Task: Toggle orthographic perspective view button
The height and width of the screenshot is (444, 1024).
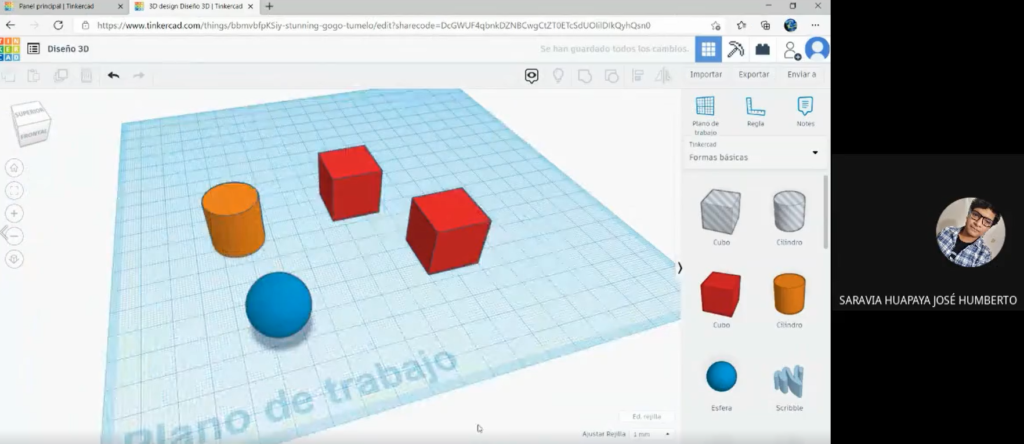Action: [14, 259]
